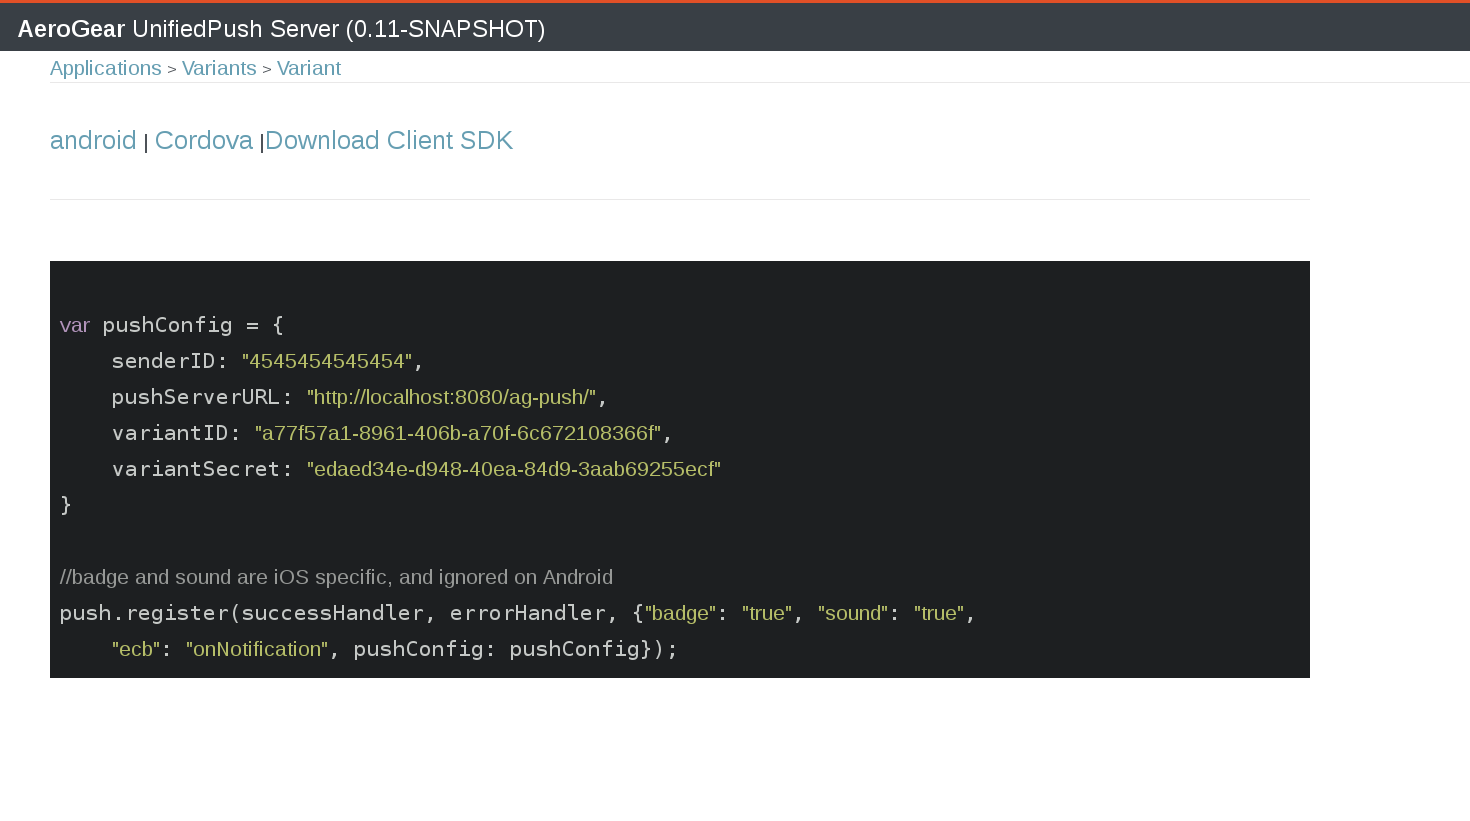1470x821 pixels.
Task: Click the "badge" key in the register call
Action: pyautogui.click(x=680, y=613)
